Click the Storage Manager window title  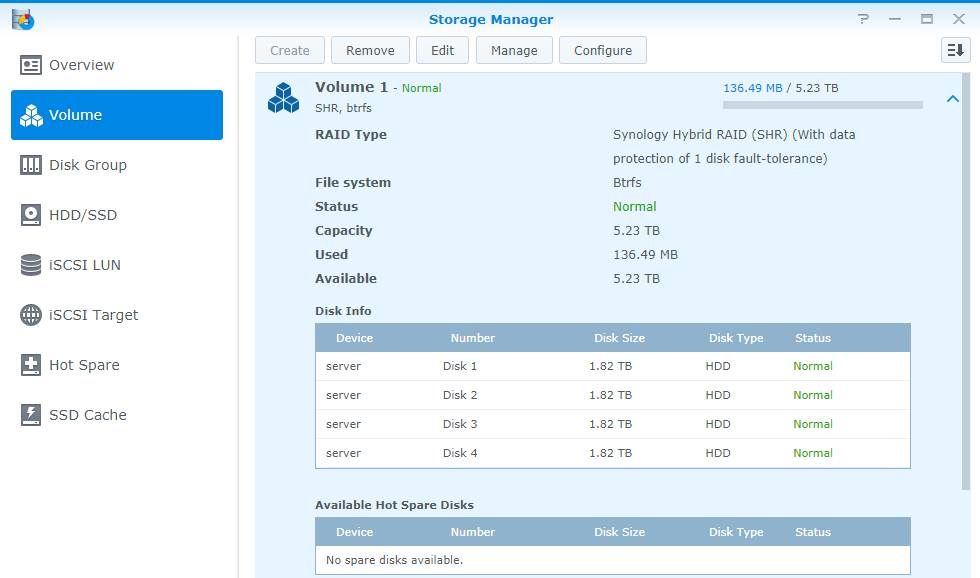[x=491, y=19]
